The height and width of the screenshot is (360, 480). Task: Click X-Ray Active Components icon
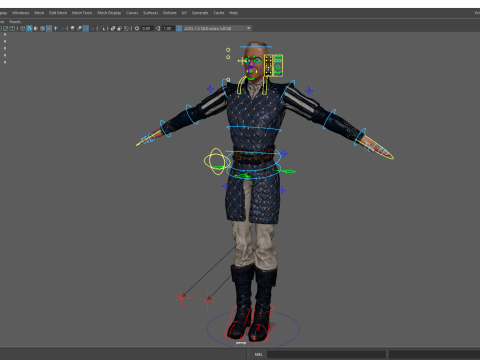point(120,28)
